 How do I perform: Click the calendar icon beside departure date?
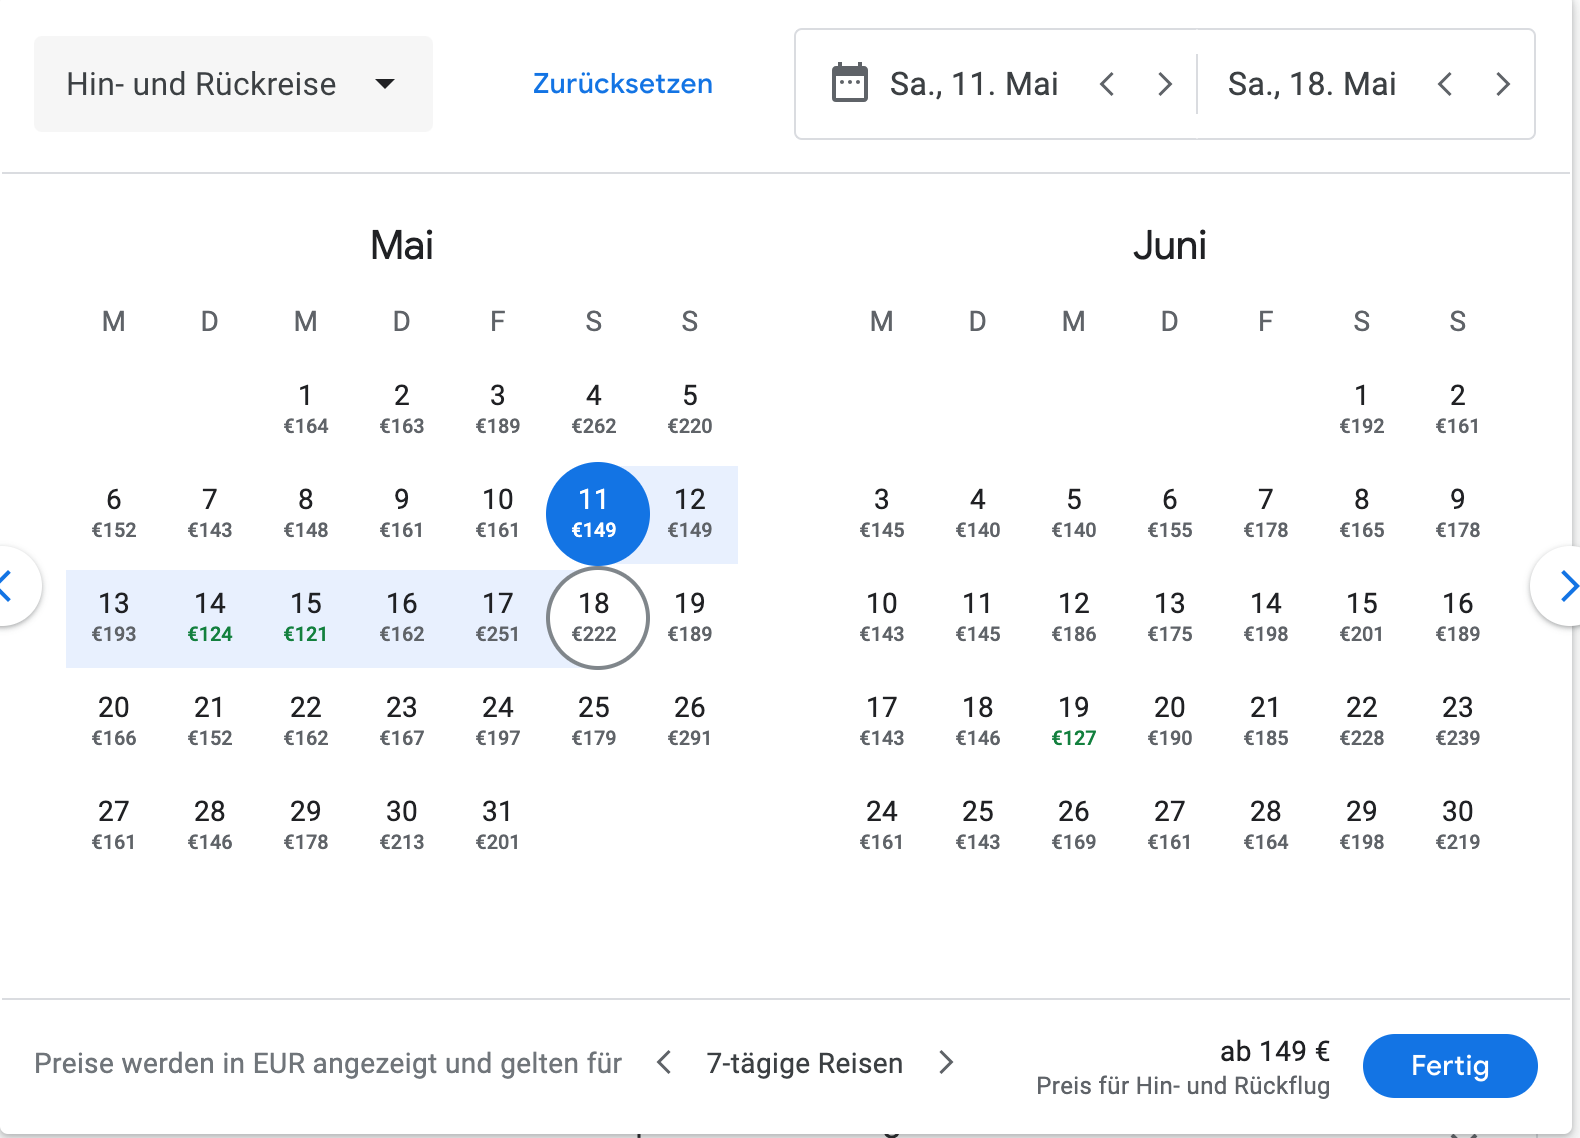click(x=850, y=83)
